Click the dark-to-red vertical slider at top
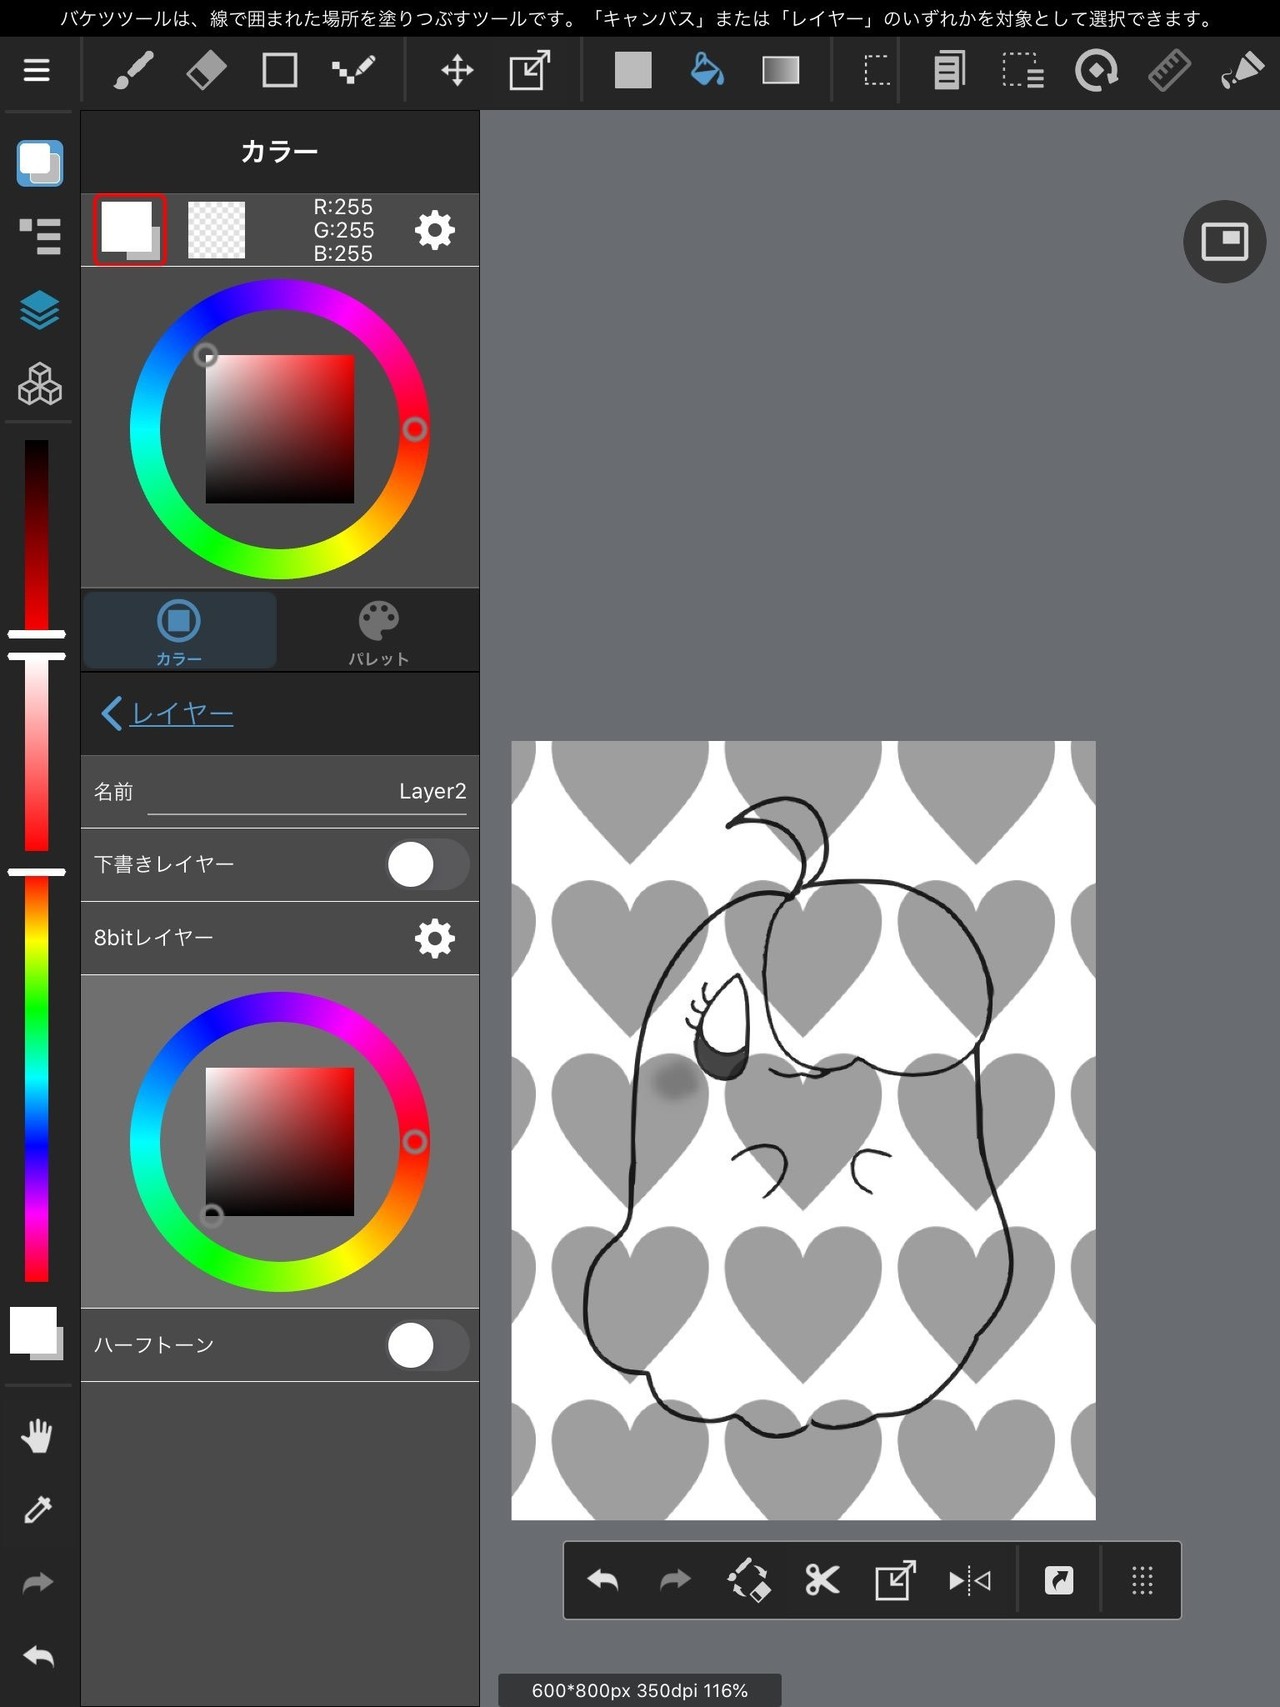The image size is (1280, 1707). click(x=37, y=535)
